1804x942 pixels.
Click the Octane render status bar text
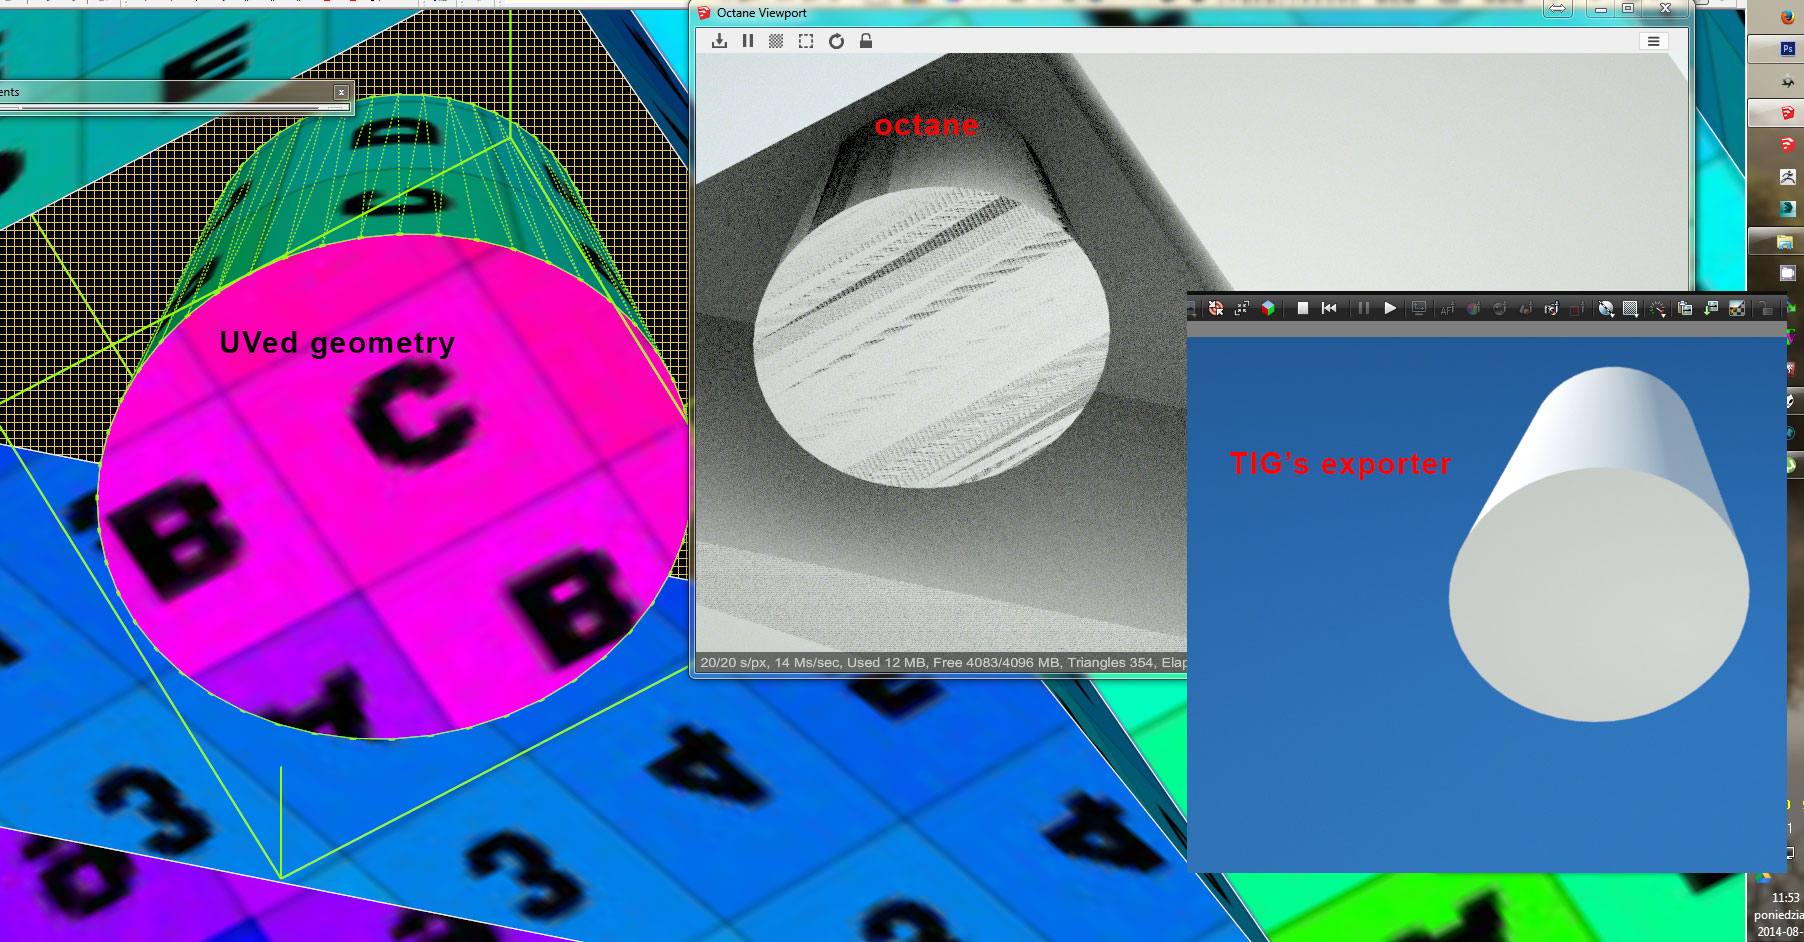point(943,662)
